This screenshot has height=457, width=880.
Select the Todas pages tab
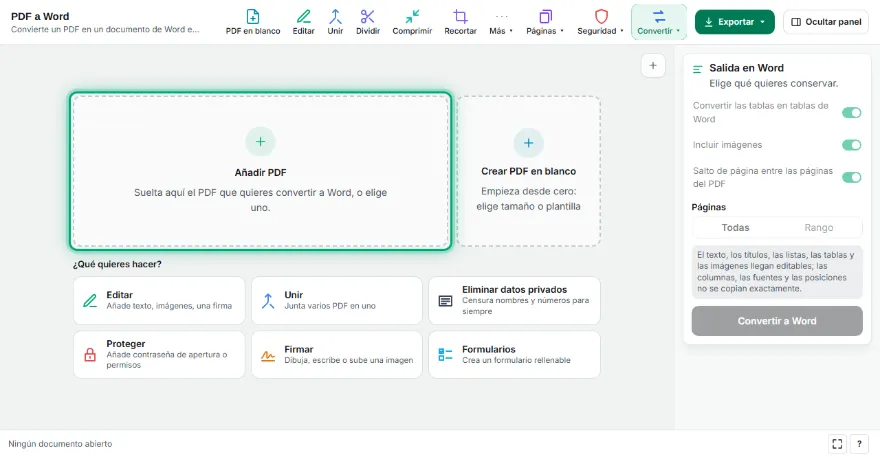pyautogui.click(x=735, y=227)
